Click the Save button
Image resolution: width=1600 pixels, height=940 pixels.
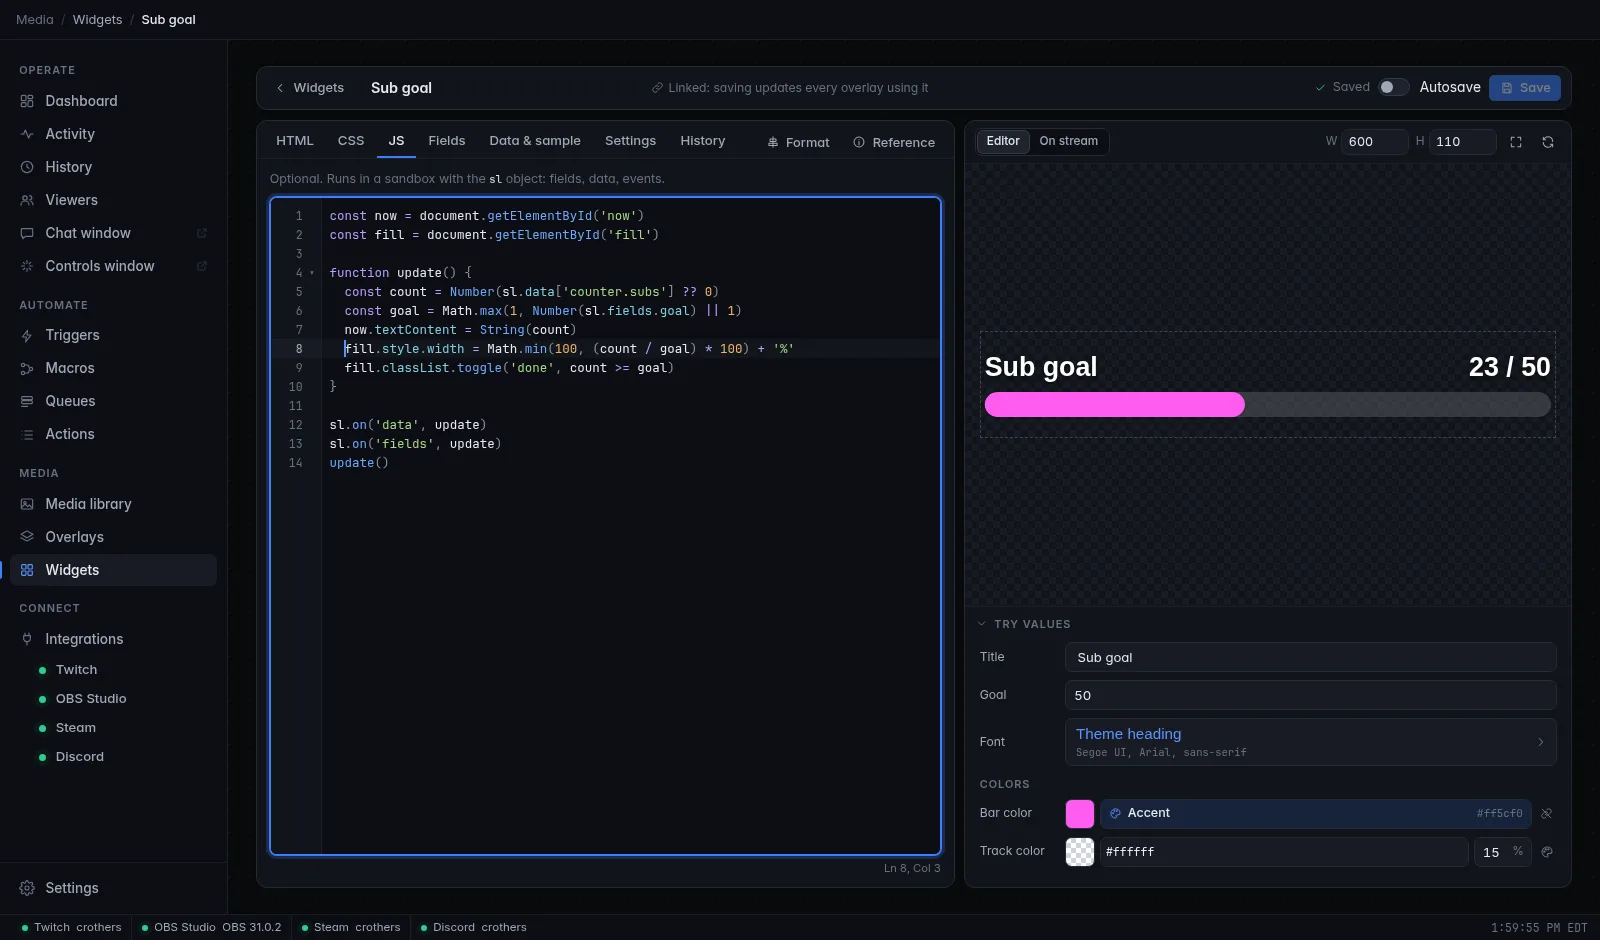(1525, 88)
